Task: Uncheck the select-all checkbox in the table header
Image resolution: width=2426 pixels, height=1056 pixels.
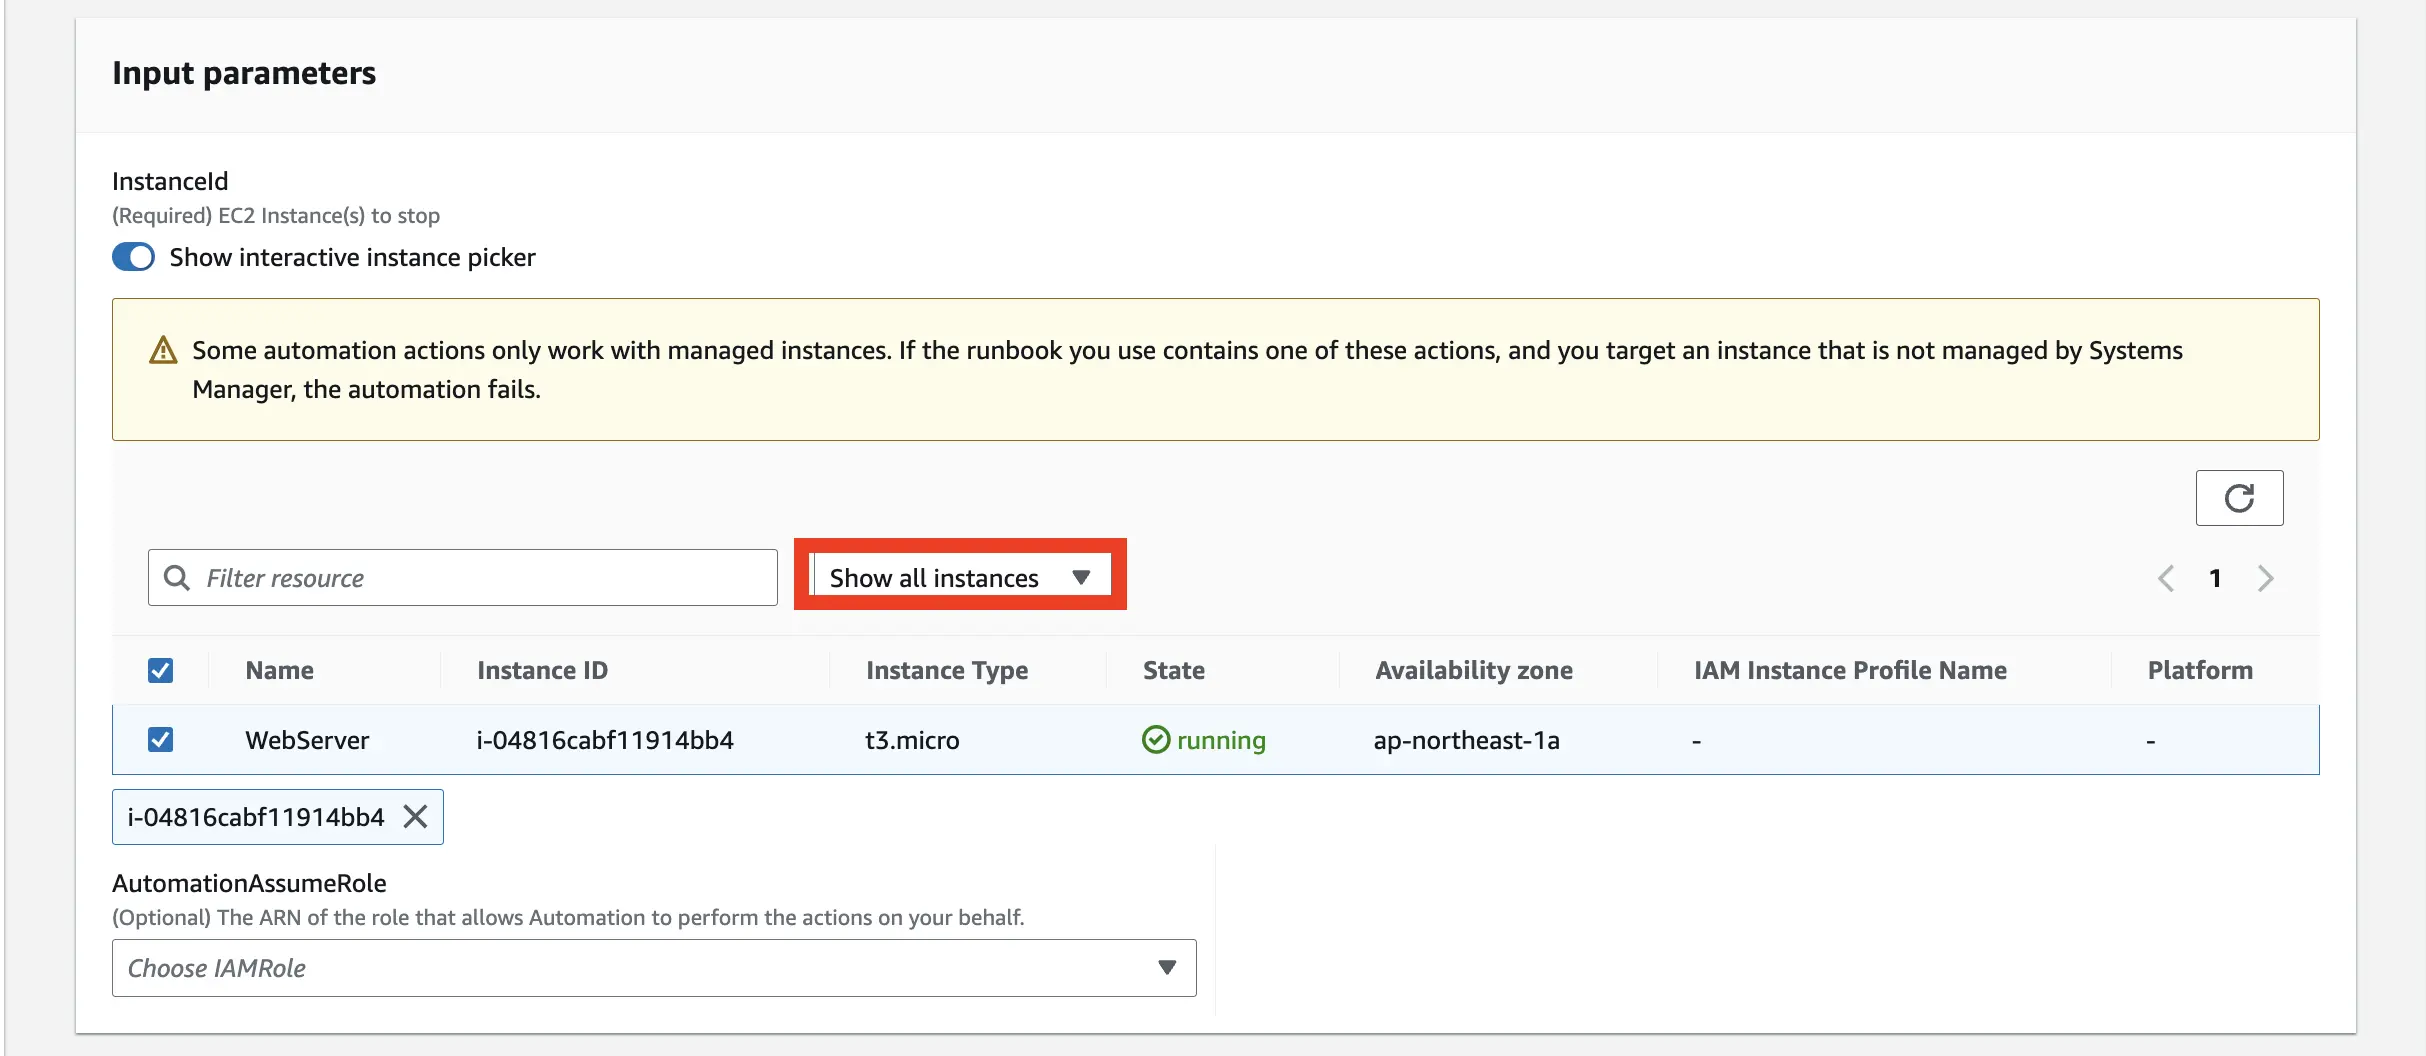Action: (161, 670)
